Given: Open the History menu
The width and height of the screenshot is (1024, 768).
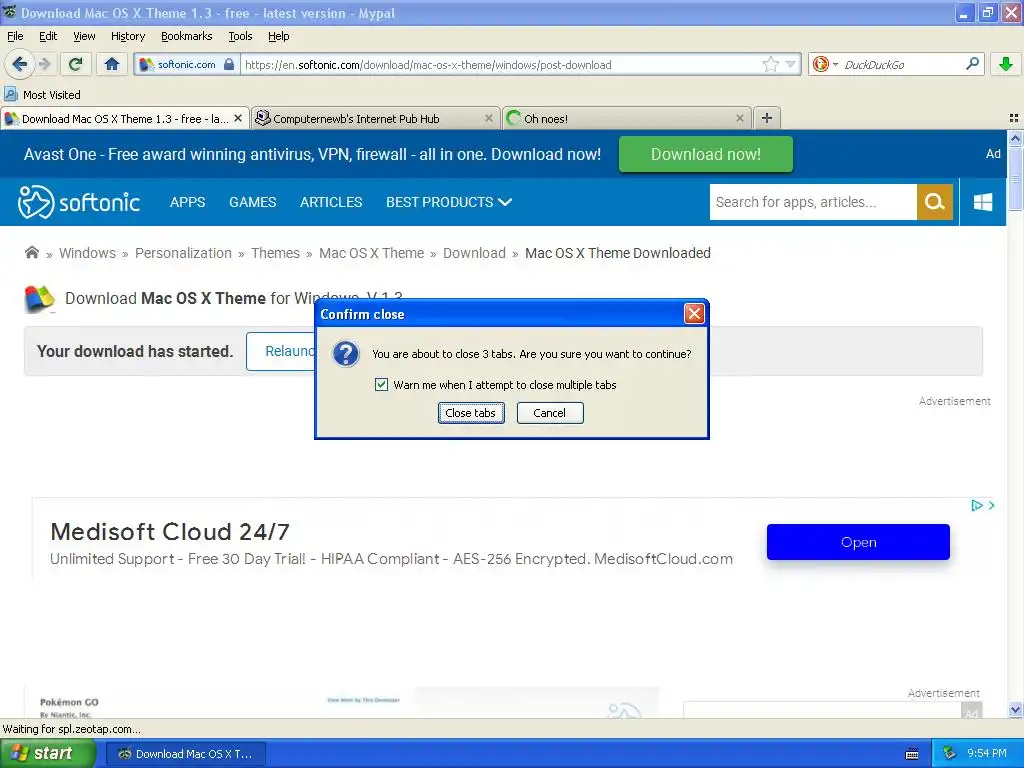Looking at the screenshot, I should point(128,36).
